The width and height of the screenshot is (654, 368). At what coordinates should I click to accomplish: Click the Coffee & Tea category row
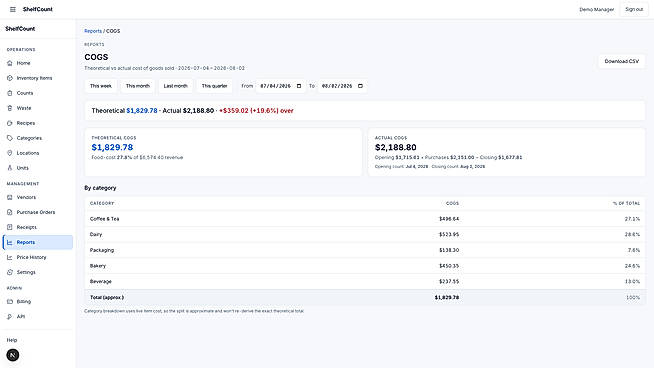click(365, 219)
